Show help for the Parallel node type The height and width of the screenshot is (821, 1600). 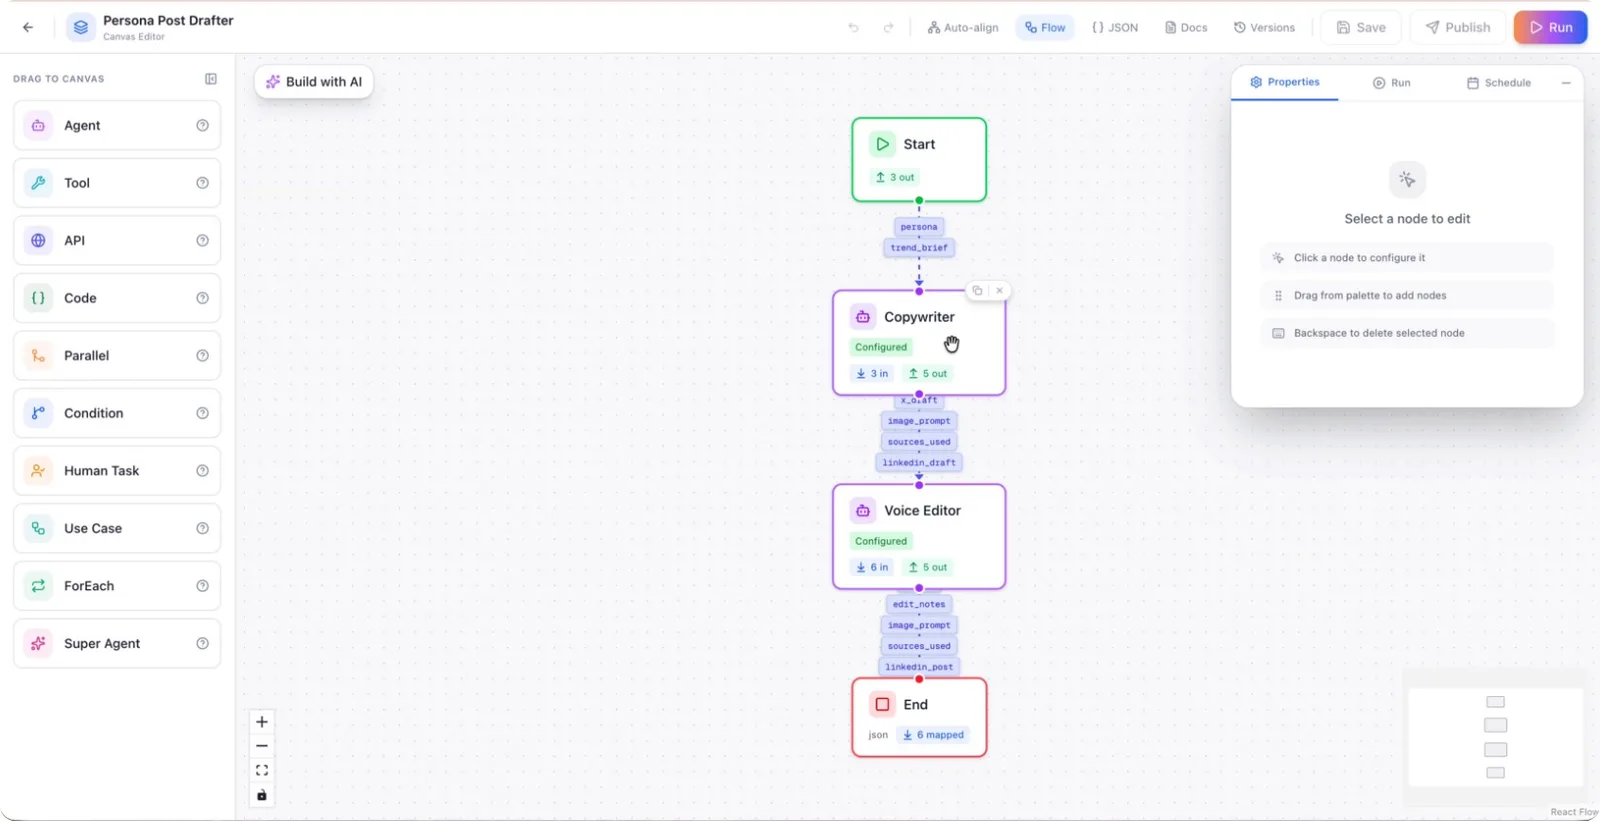point(202,356)
